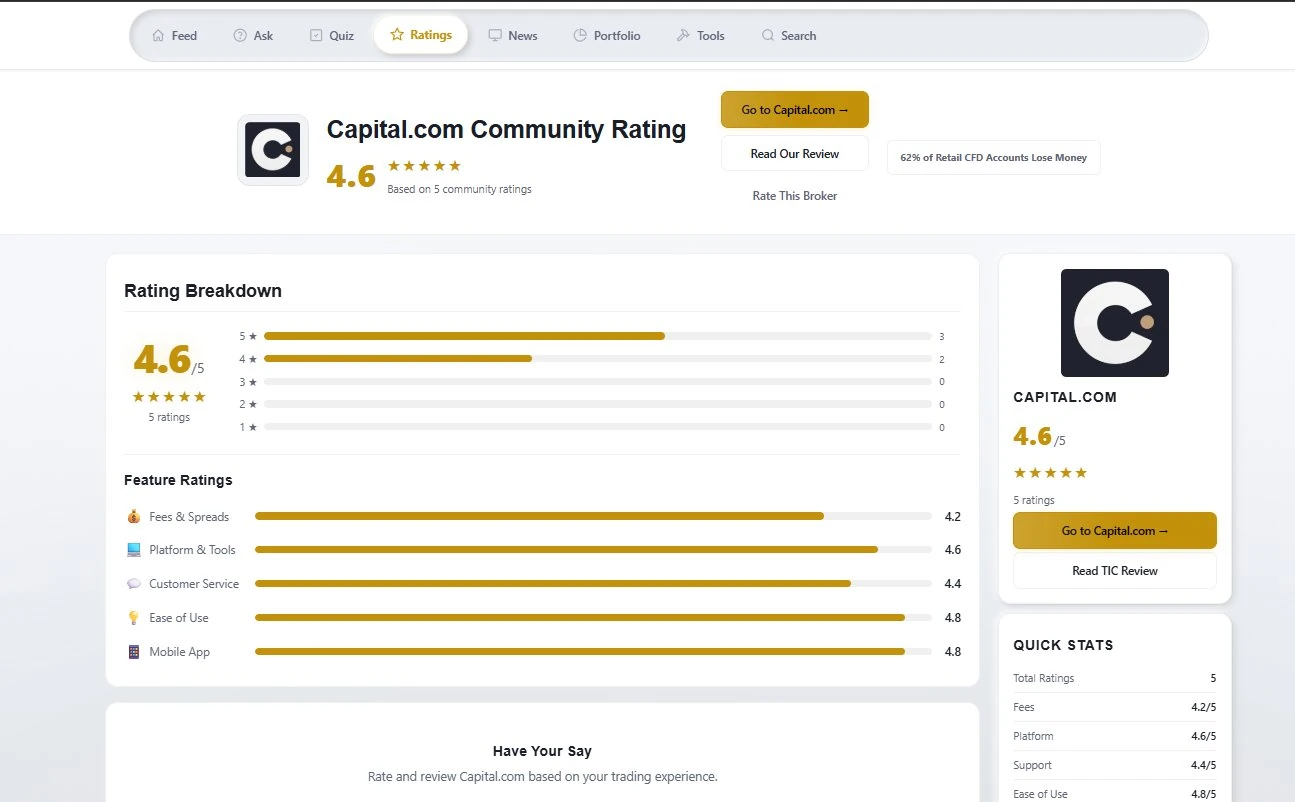Click the Mobile App phone icon
Image resolution: width=1295 pixels, height=802 pixels.
point(134,652)
